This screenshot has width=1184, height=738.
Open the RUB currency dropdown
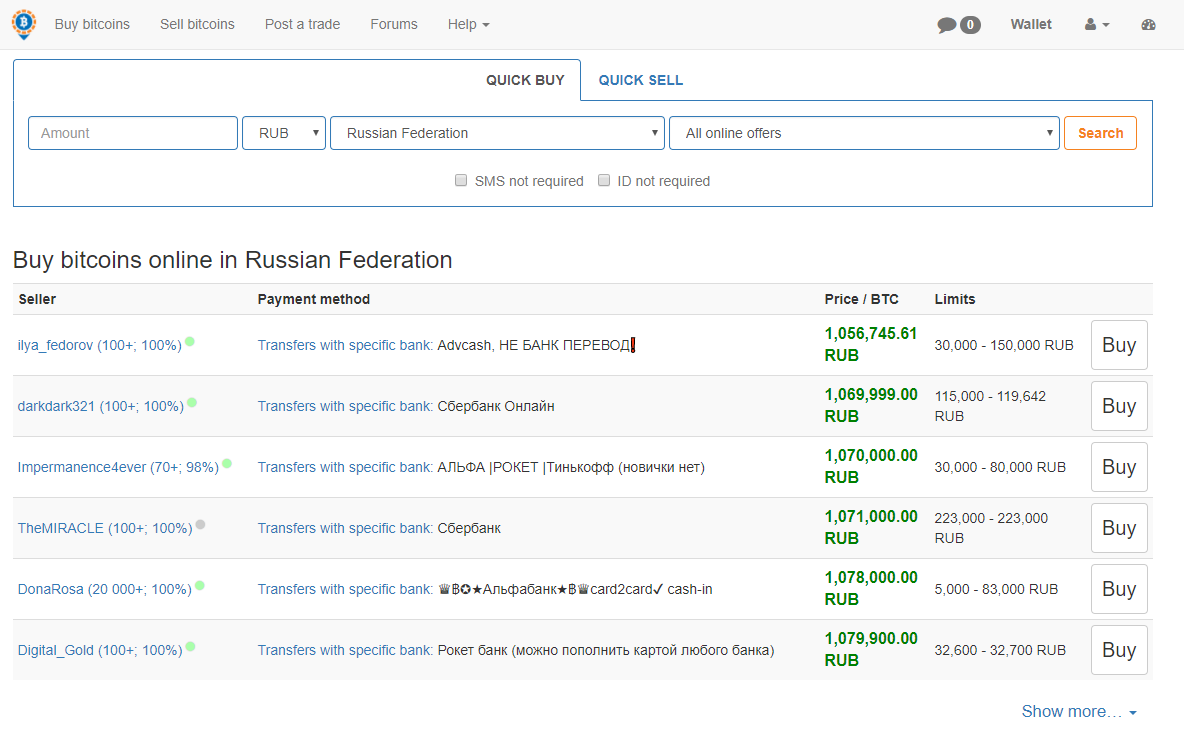point(284,133)
